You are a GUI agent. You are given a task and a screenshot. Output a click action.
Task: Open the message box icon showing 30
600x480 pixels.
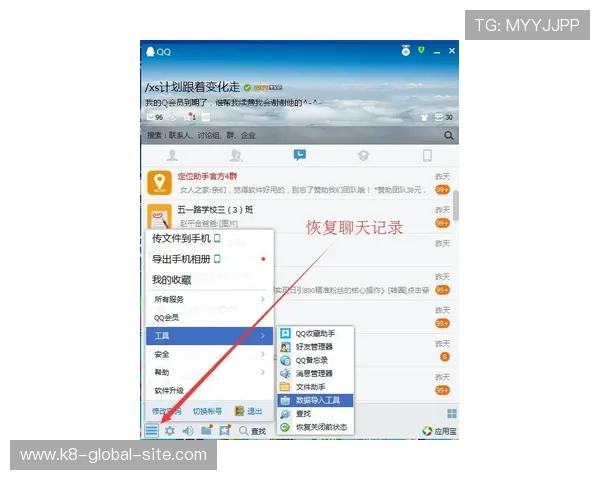pyautogui.click(x=443, y=117)
